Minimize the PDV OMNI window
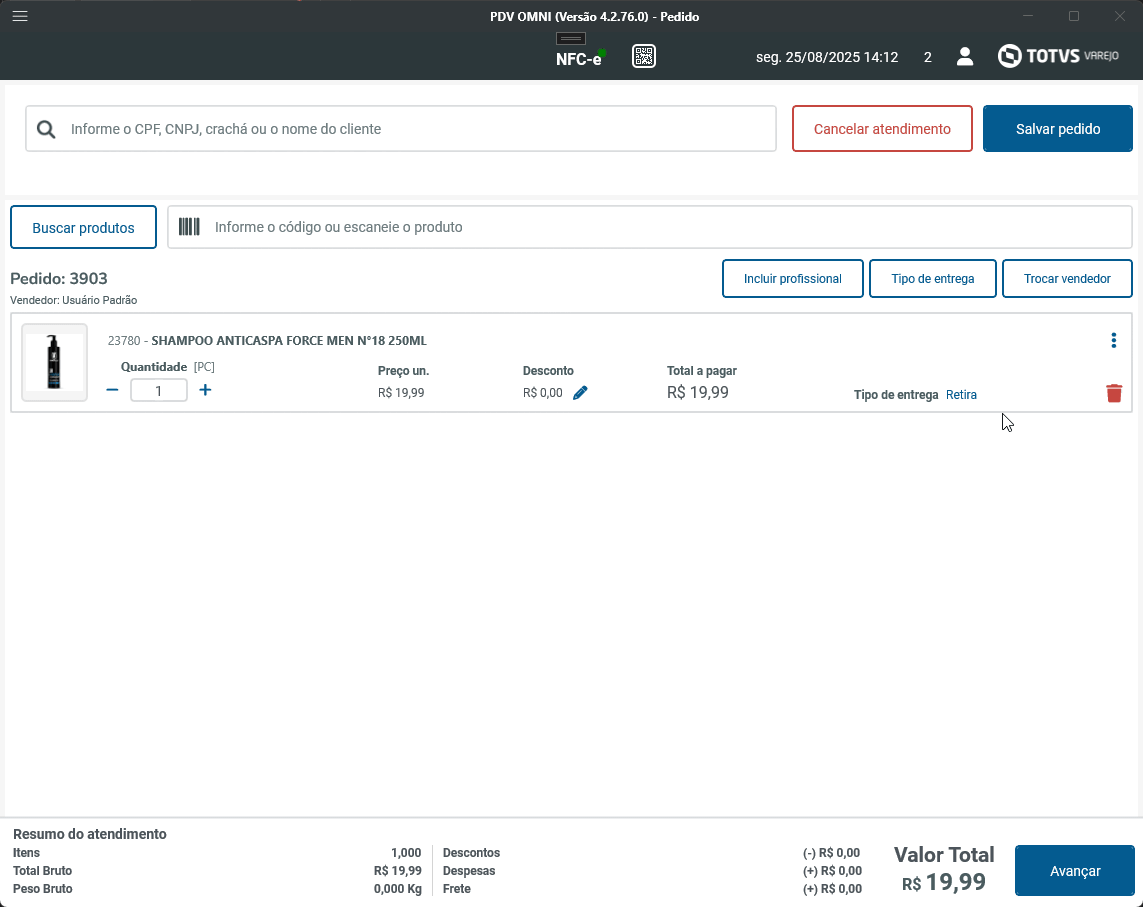This screenshot has width=1143, height=907. point(1028,16)
